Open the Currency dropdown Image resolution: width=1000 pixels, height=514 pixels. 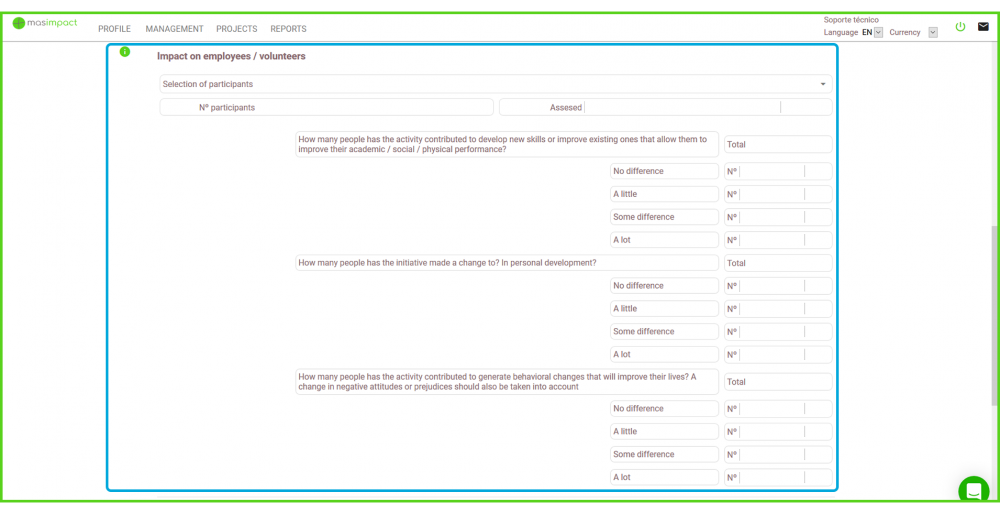coord(932,32)
